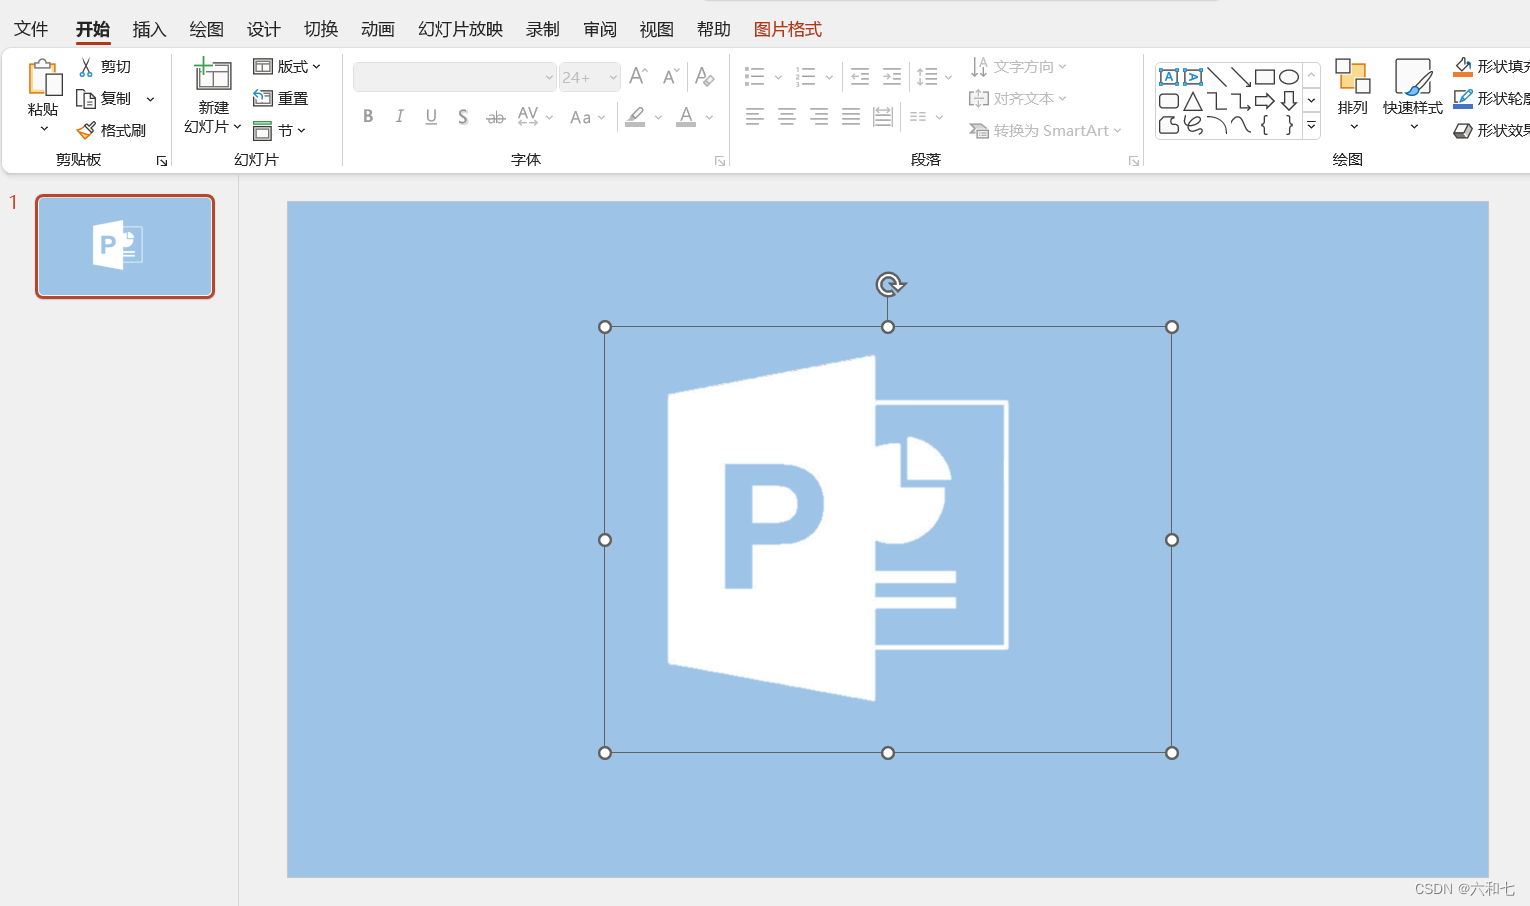Open the font name combo box

455,77
